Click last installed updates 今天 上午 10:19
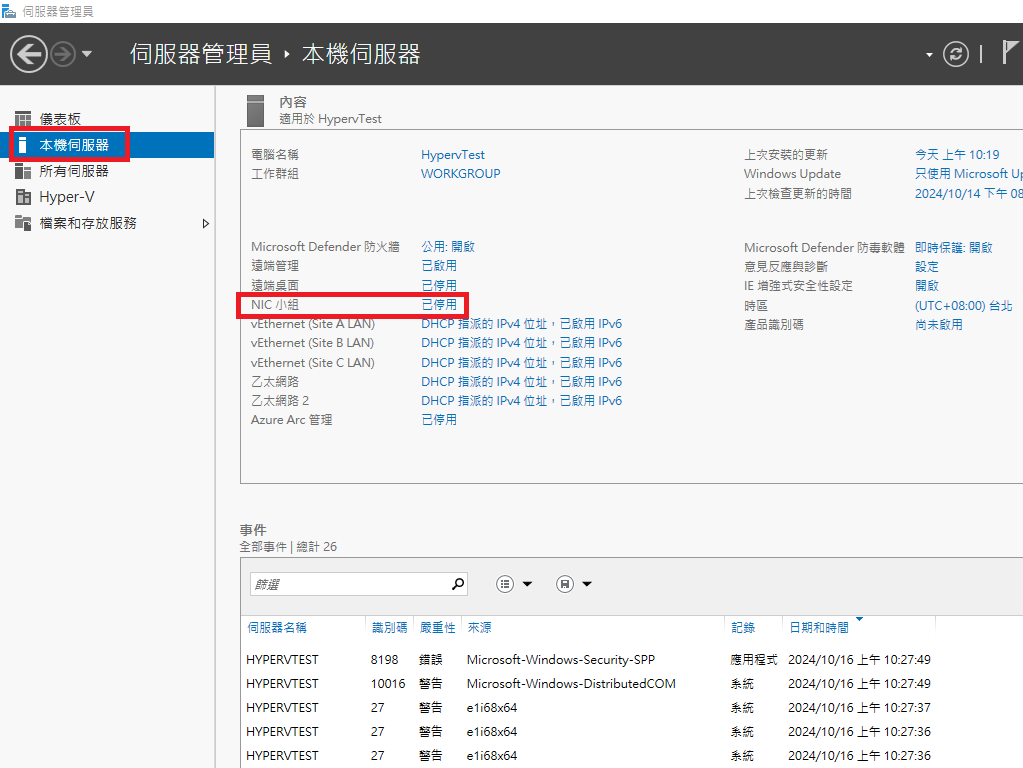This screenshot has height=768, width=1023. (957, 155)
